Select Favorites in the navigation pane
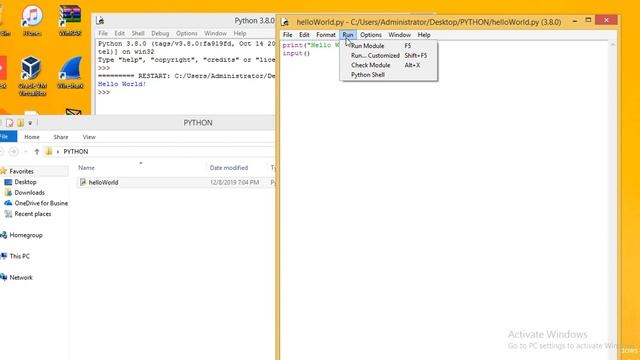Image resolution: width=640 pixels, height=360 pixels. click(x=21, y=171)
